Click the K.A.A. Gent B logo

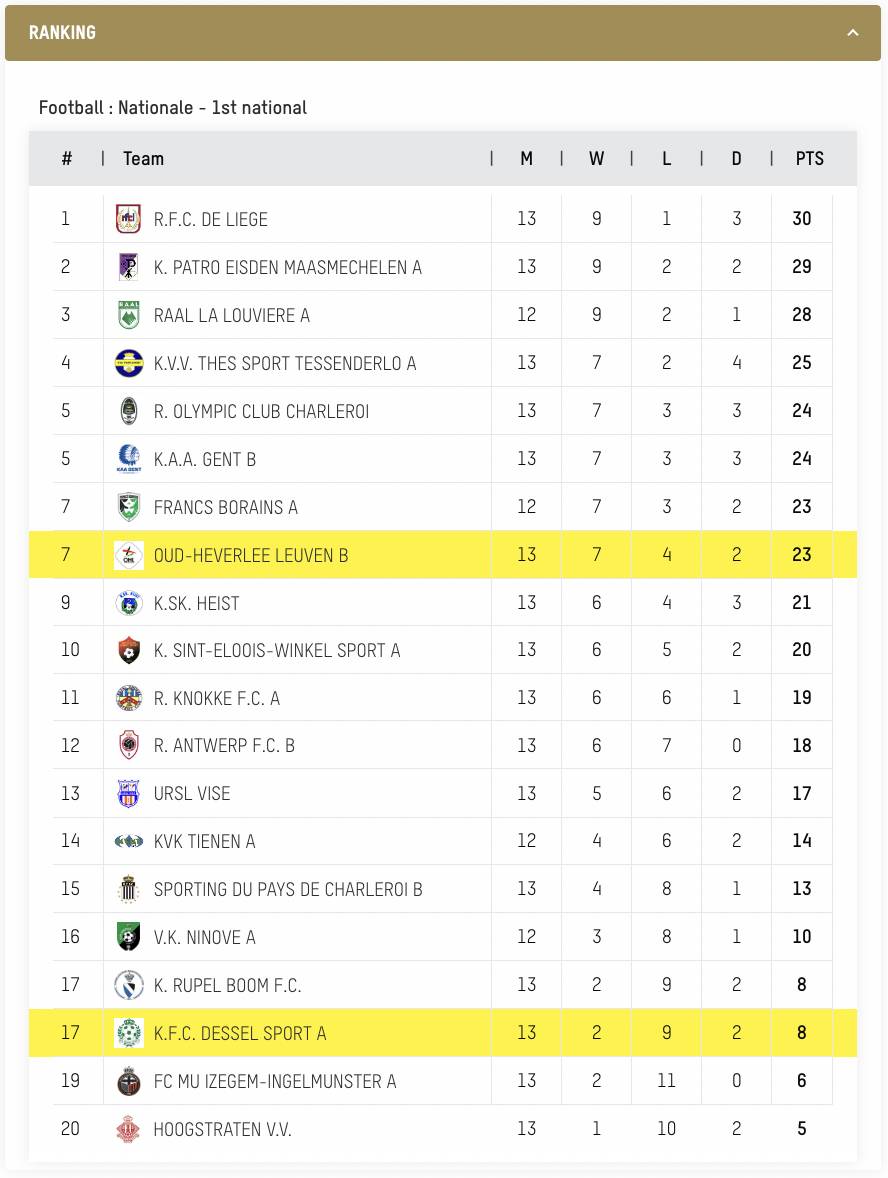point(128,458)
